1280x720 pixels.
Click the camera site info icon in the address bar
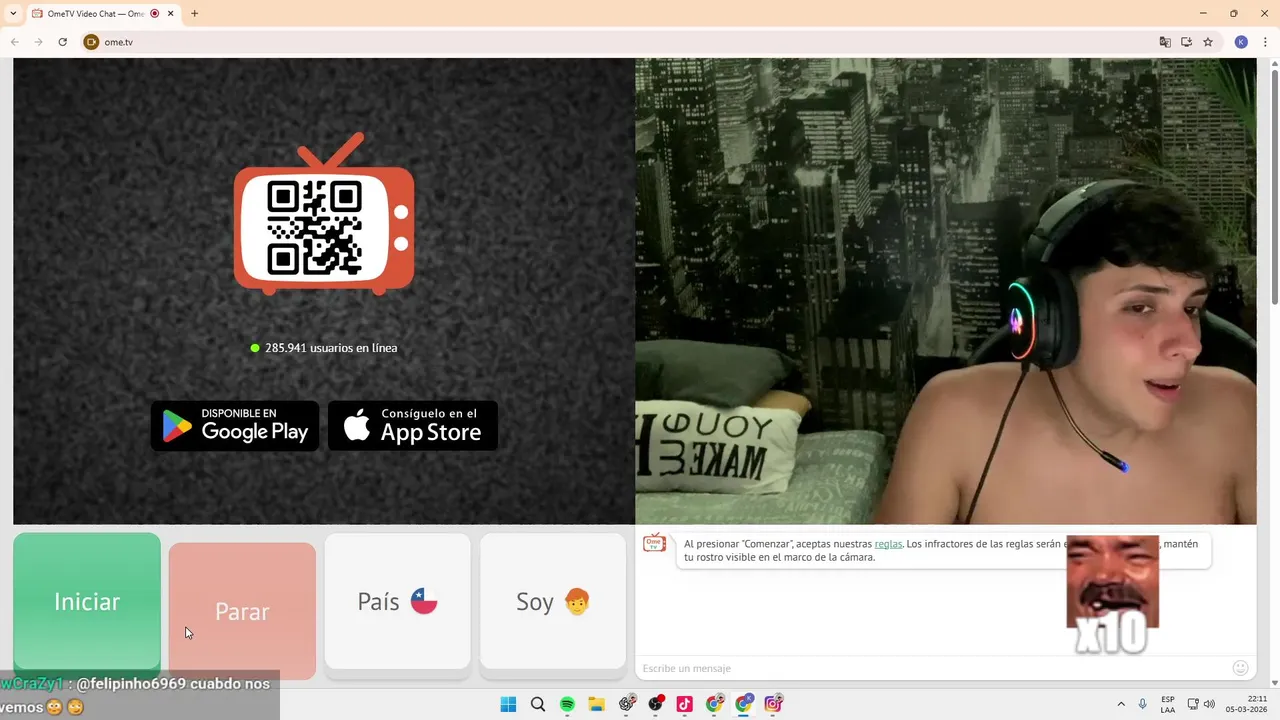[x=91, y=42]
